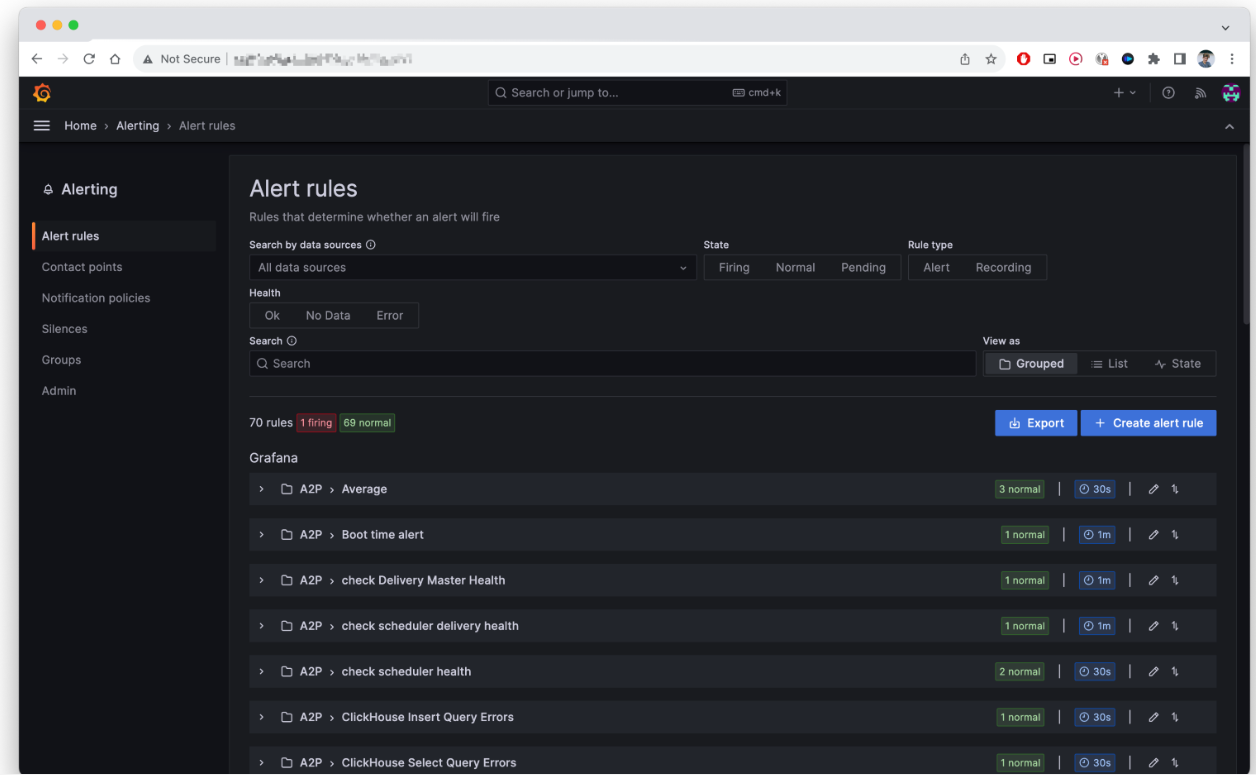Open the help question-mark icon
The height and width of the screenshot is (775, 1256).
click(1168, 93)
